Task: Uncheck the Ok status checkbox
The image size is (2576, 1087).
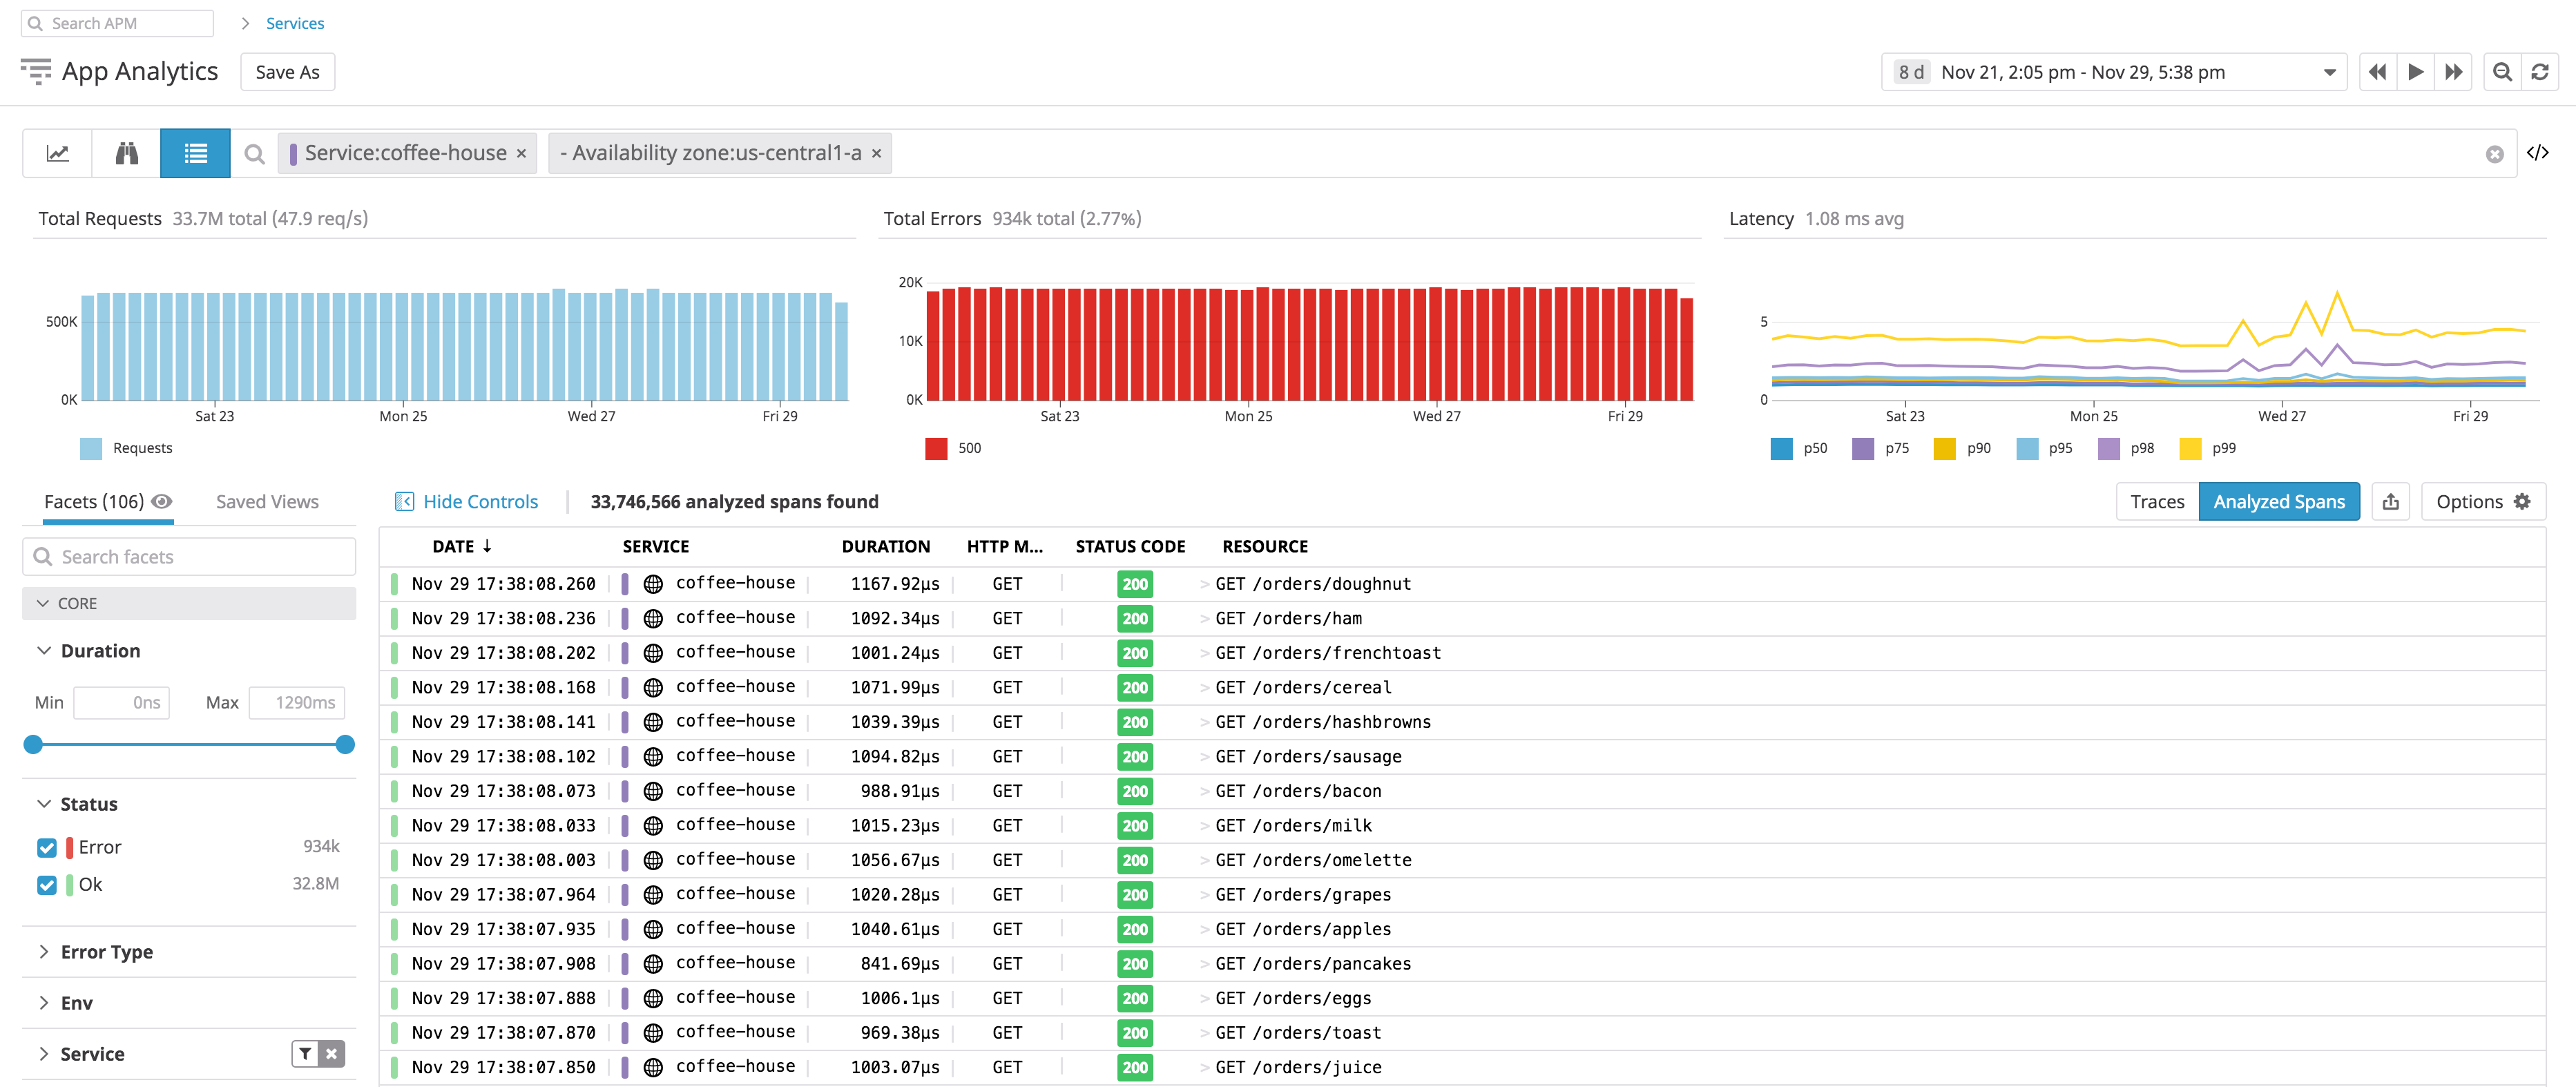Action: [x=47, y=885]
